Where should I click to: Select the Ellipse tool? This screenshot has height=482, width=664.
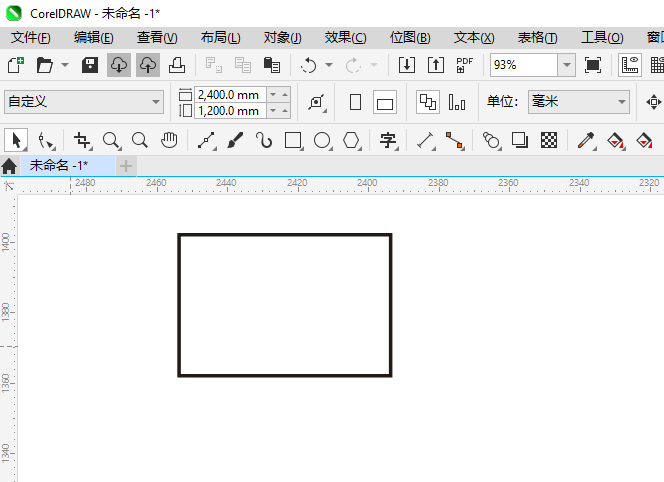click(322, 140)
